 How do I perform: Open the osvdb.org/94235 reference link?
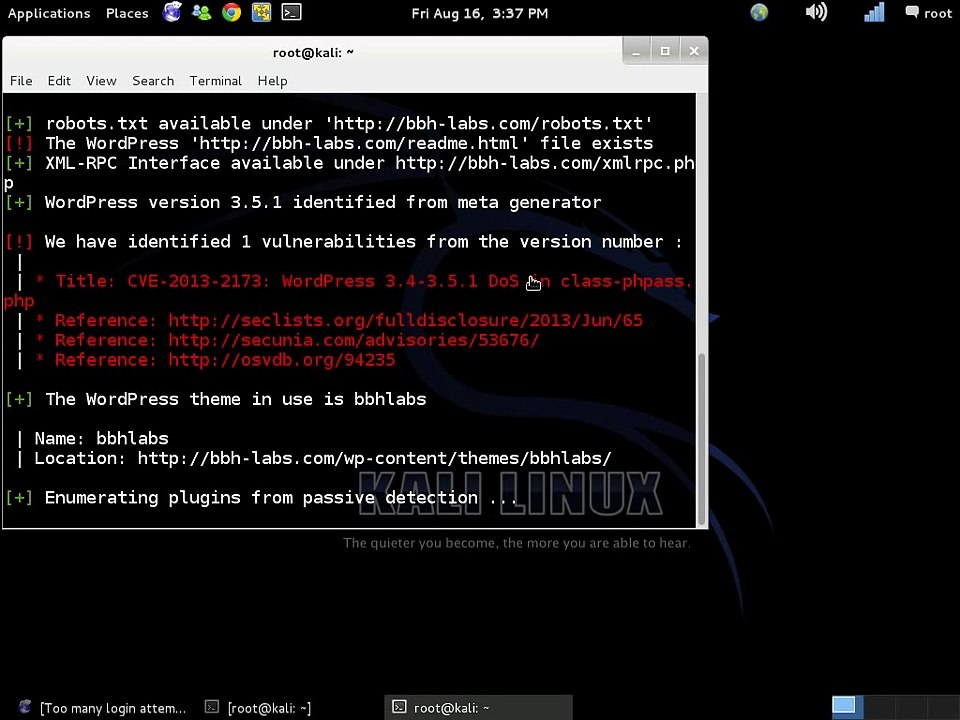point(282,359)
